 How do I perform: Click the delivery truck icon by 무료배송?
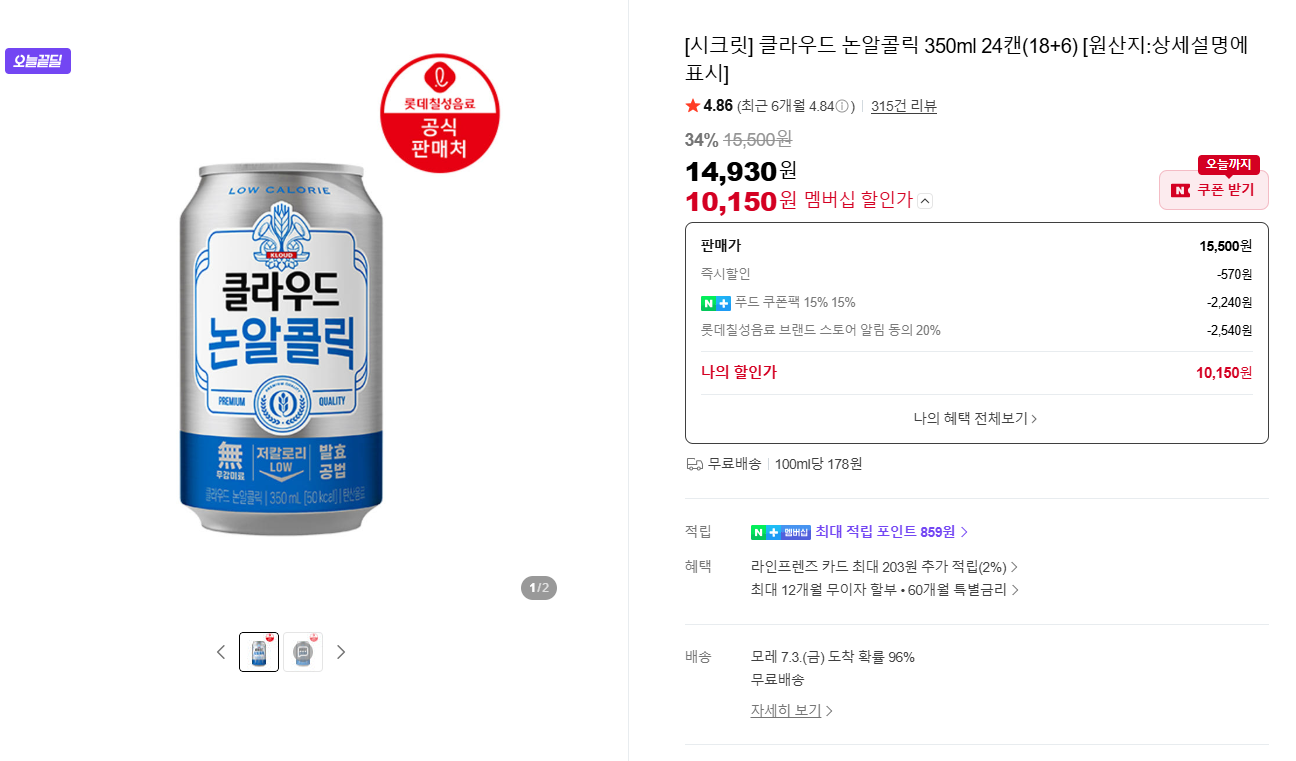[x=694, y=464]
